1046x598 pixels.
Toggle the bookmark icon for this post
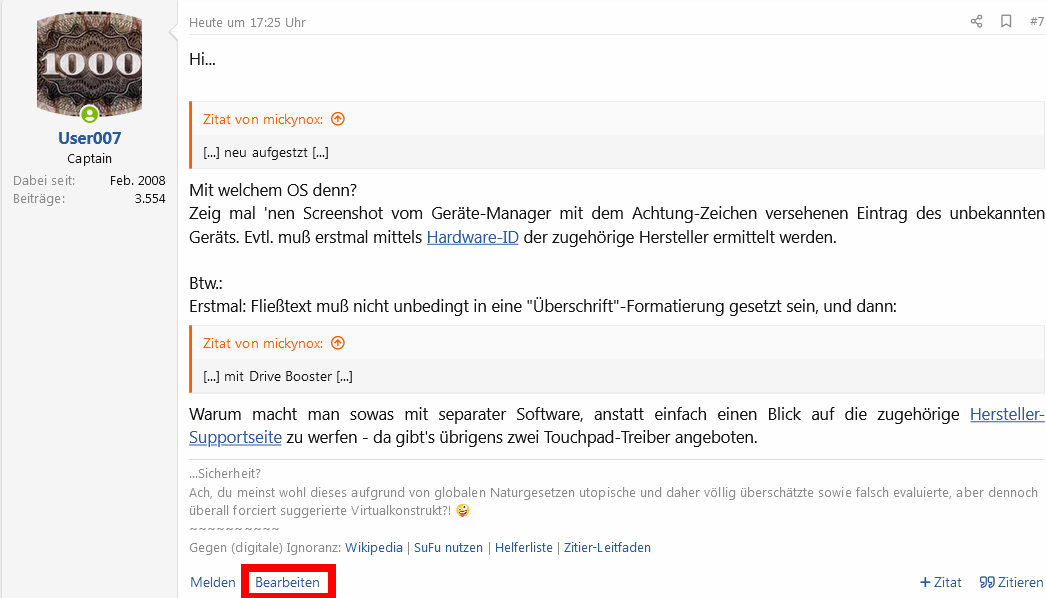coord(1006,20)
